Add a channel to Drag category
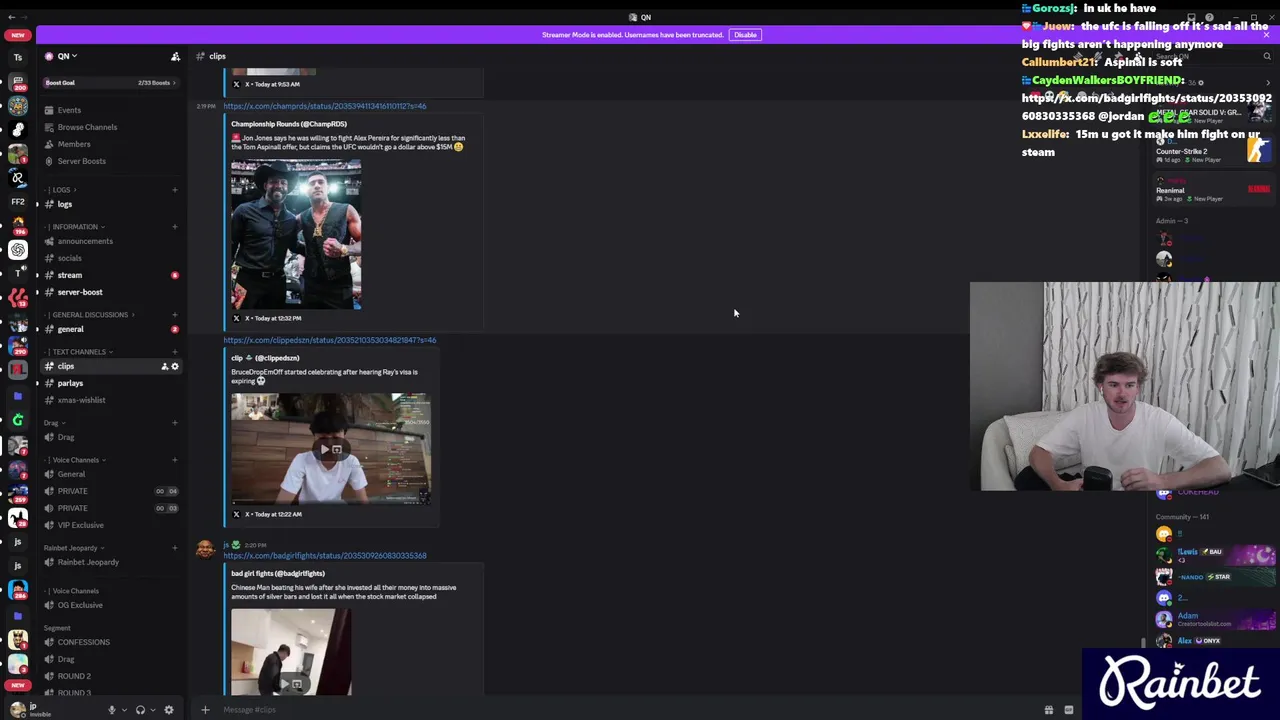 174,423
